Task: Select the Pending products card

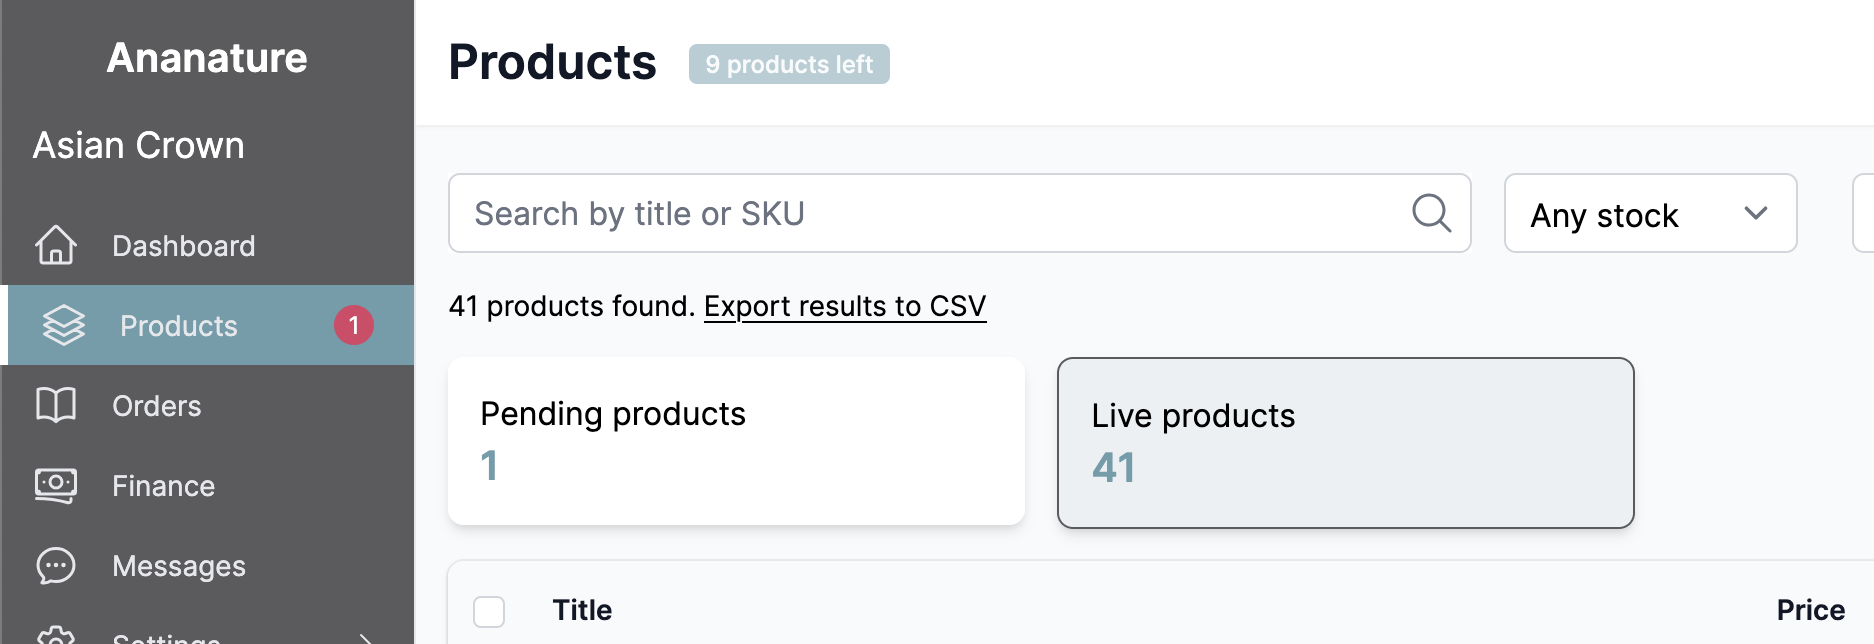Action: pyautogui.click(x=736, y=440)
